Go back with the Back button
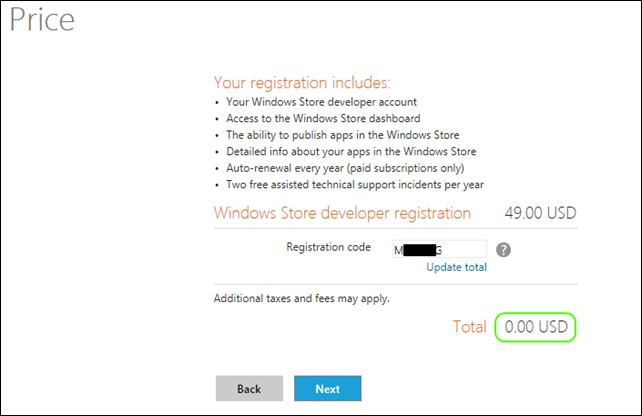 pos(249,388)
